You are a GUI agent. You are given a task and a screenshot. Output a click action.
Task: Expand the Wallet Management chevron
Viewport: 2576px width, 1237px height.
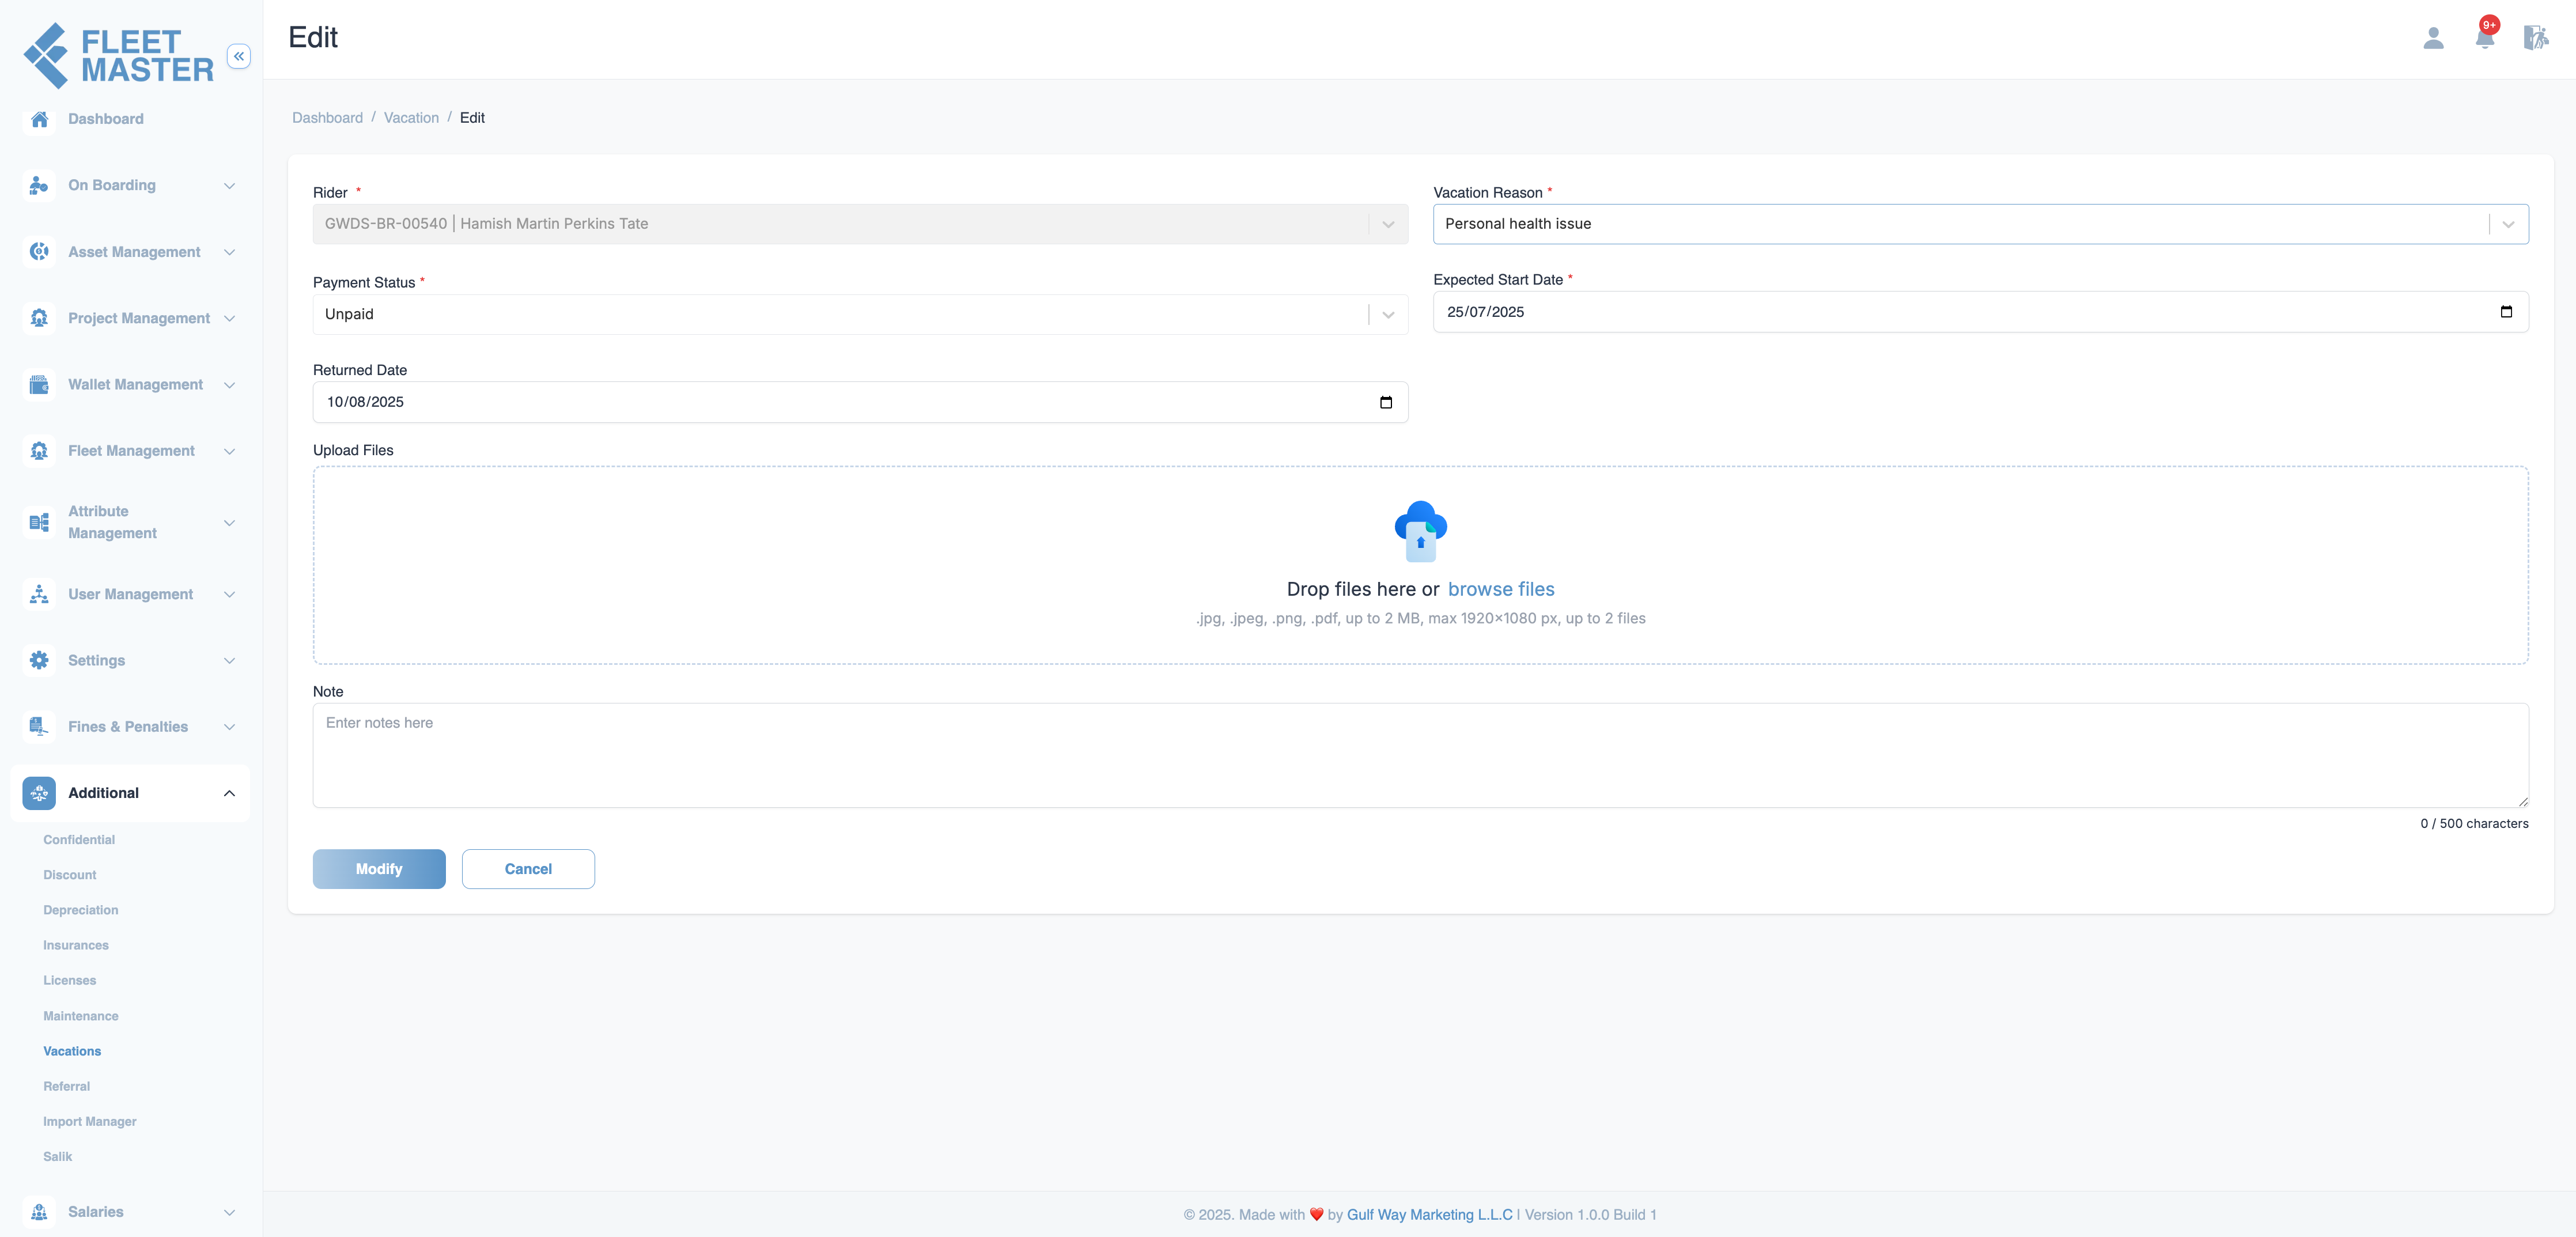[230, 385]
